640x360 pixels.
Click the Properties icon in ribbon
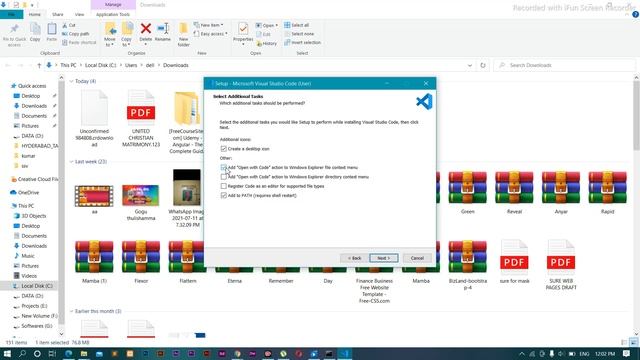243,29
